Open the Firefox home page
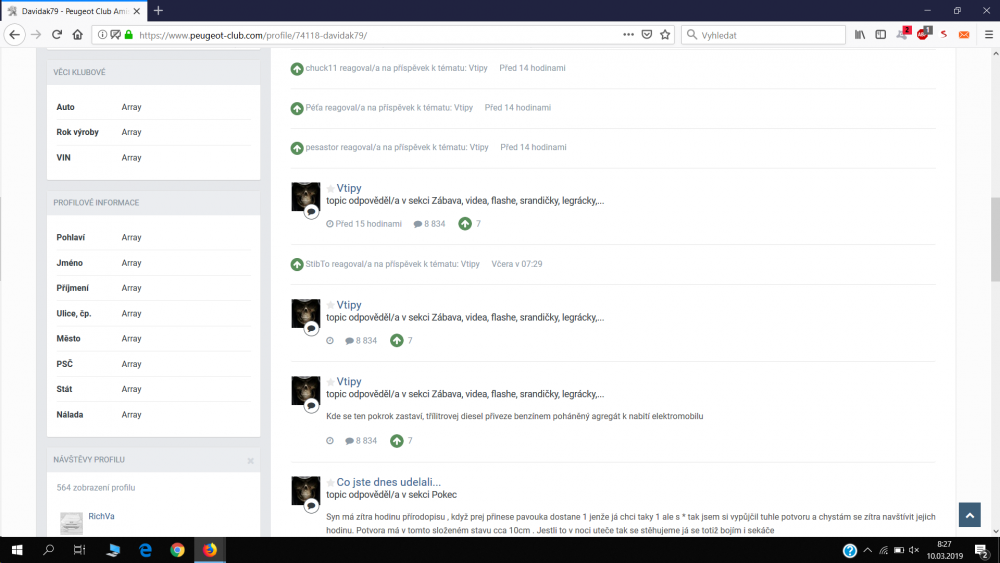Screen dimensions: 1000x563 (77, 35)
